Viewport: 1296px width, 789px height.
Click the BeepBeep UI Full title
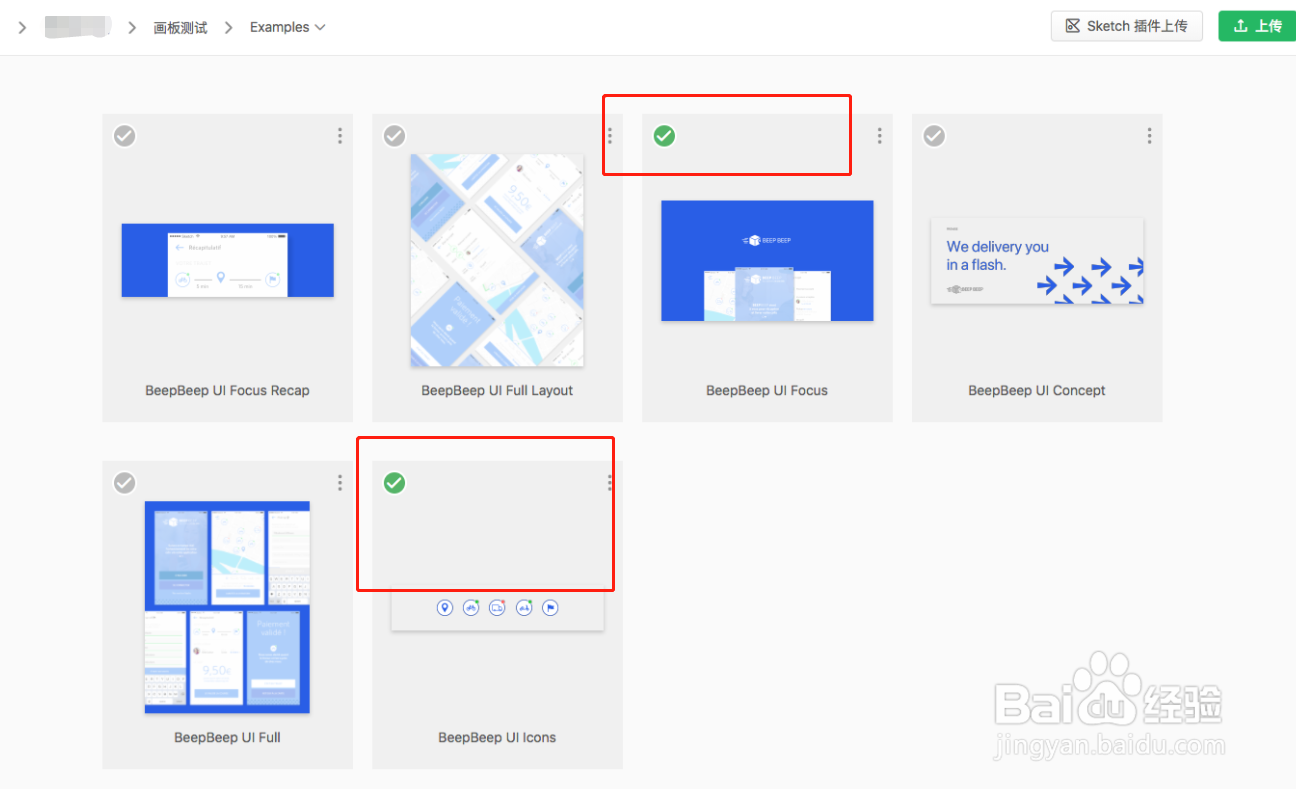227,738
